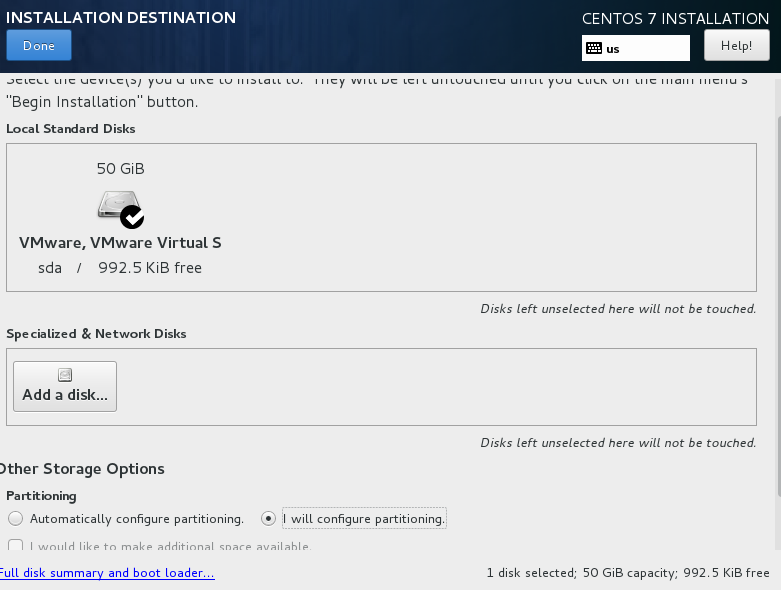Click the VMware Virtual S disk label

pyautogui.click(x=120, y=242)
